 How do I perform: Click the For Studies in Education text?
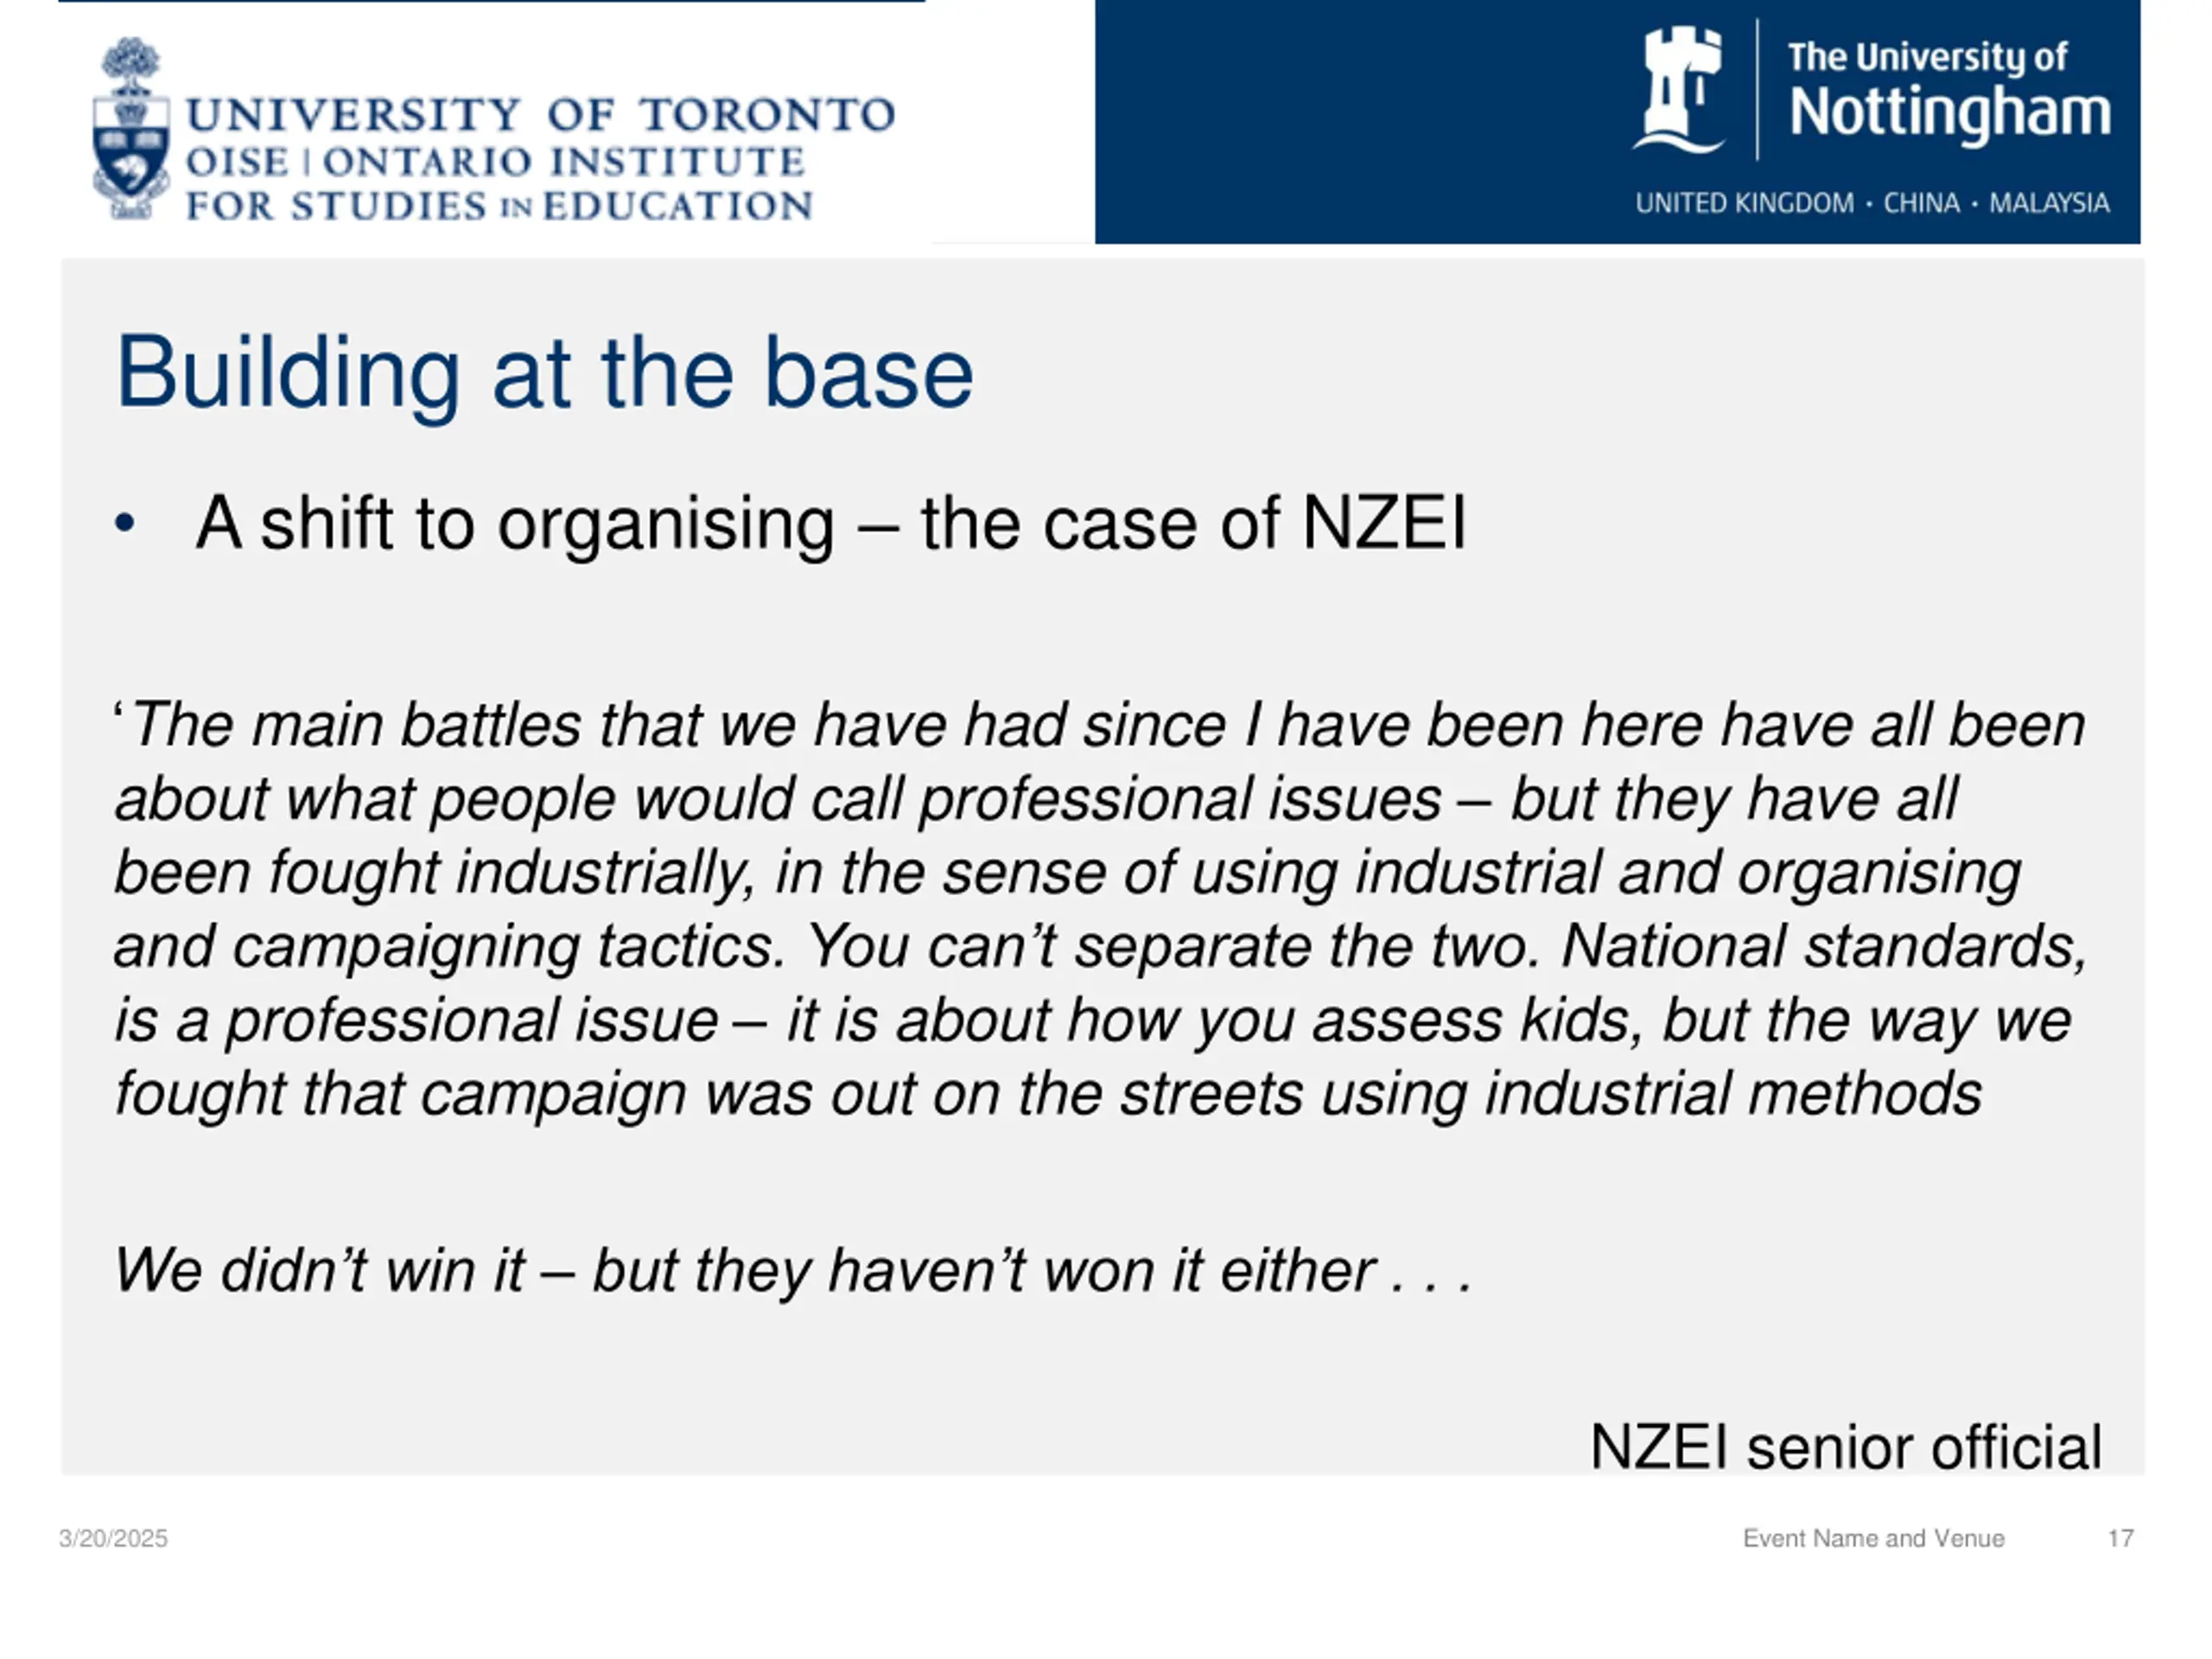[x=499, y=206]
